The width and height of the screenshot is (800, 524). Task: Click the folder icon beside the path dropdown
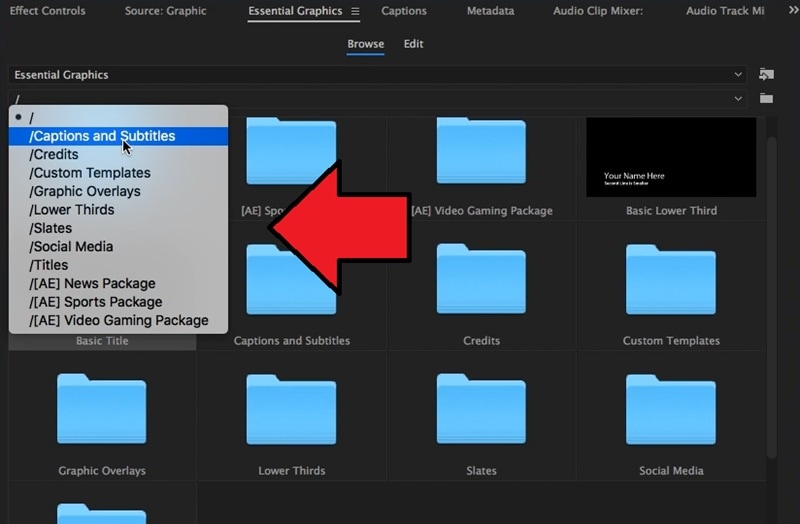pyautogui.click(x=766, y=98)
